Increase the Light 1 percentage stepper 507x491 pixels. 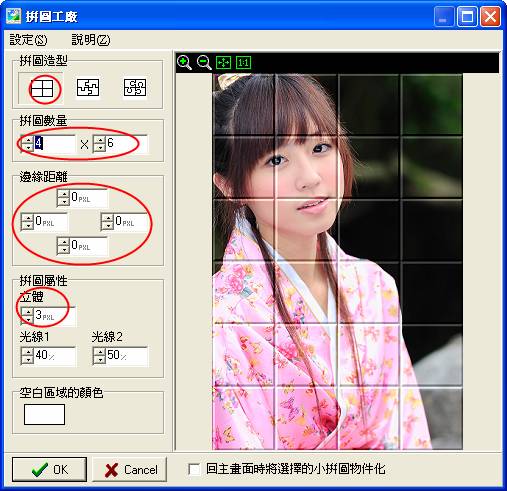point(27,352)
